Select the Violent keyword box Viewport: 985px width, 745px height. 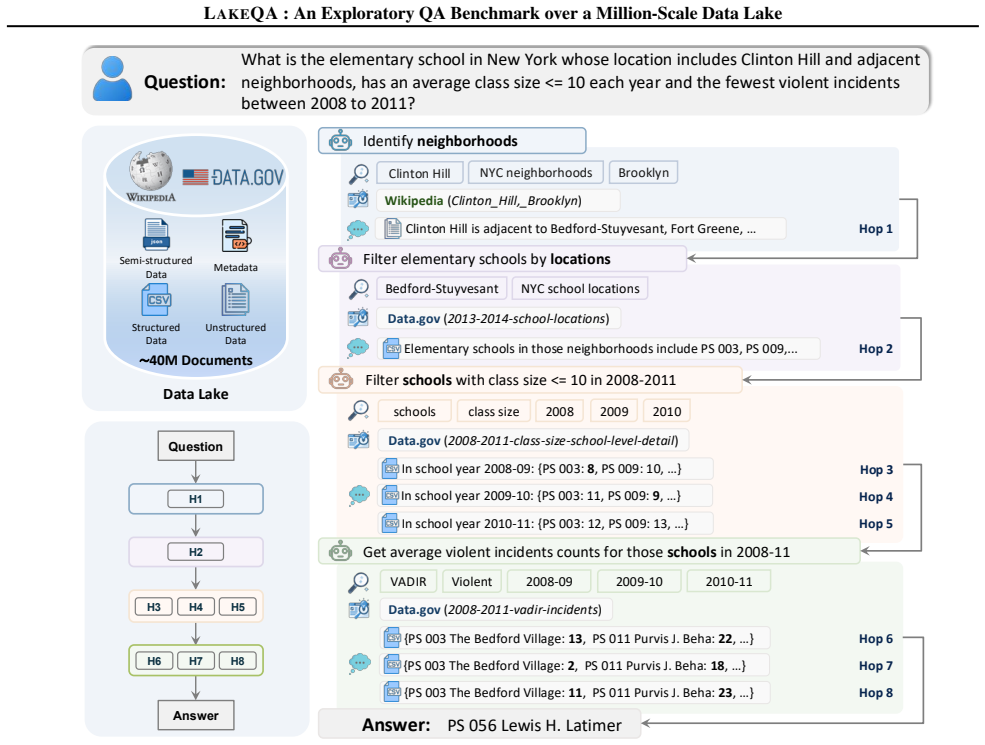[x=472, y=582]
